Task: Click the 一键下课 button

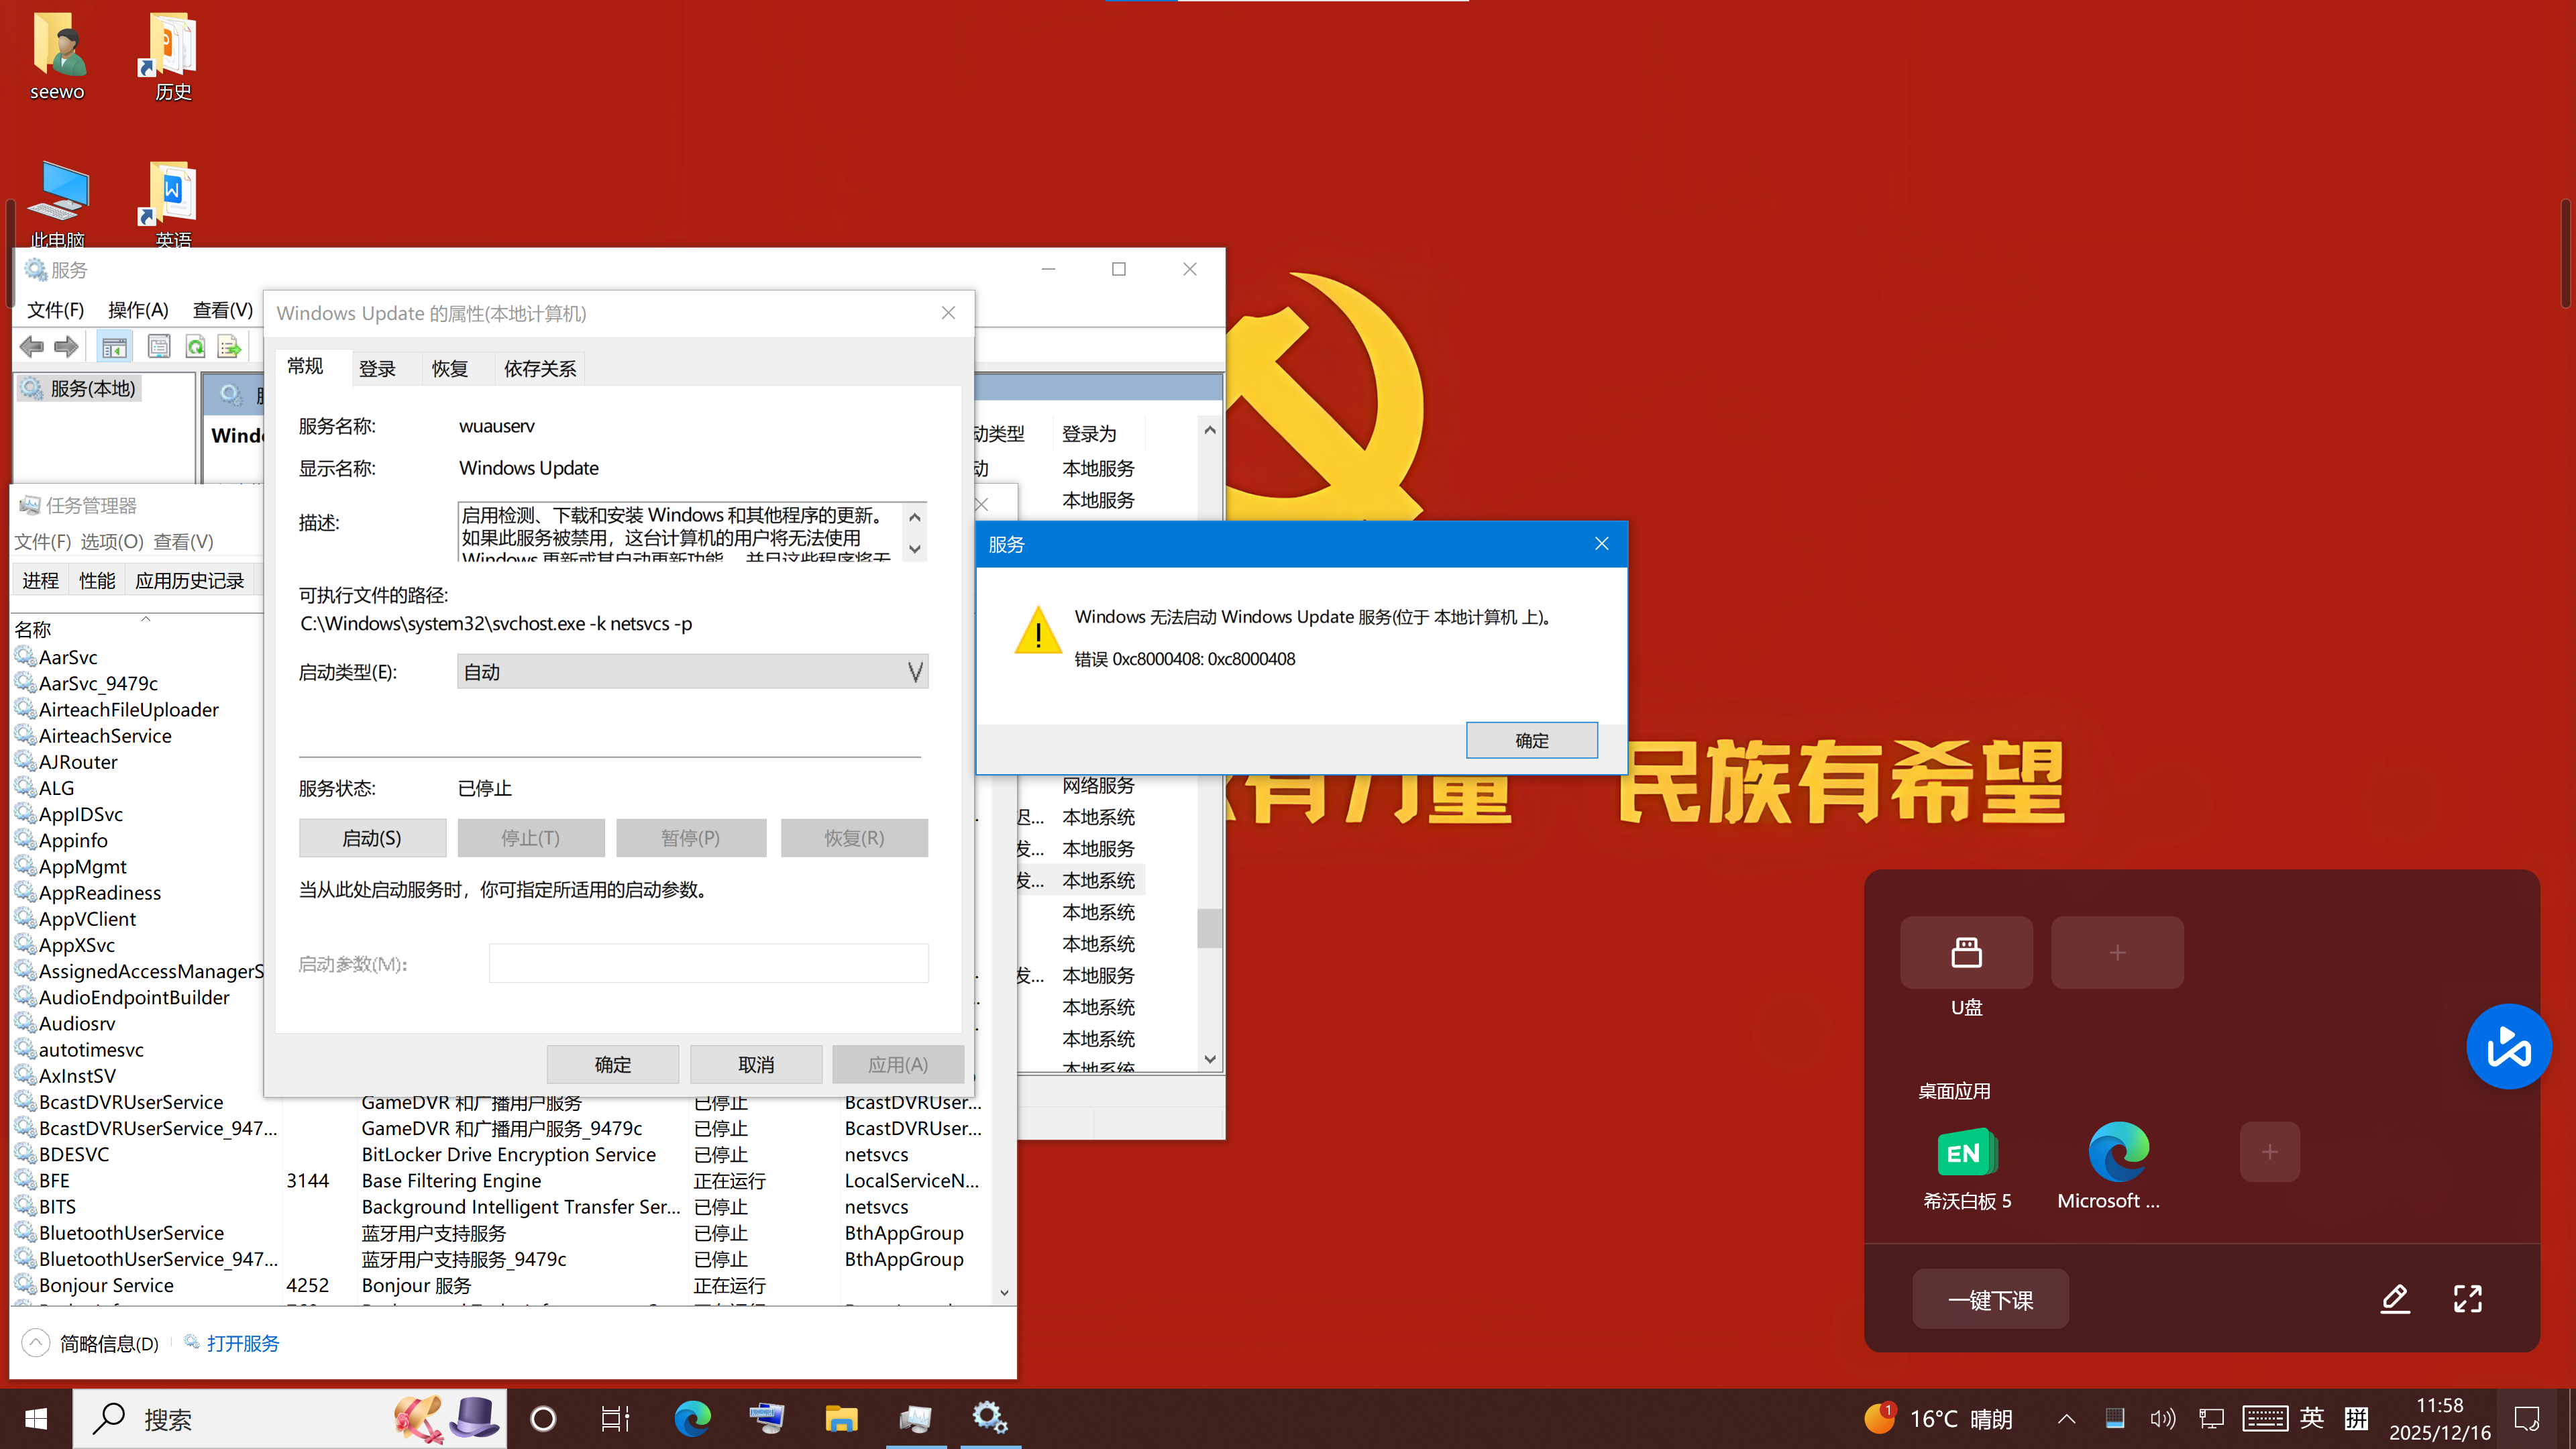Action: pos(1990,1299)
